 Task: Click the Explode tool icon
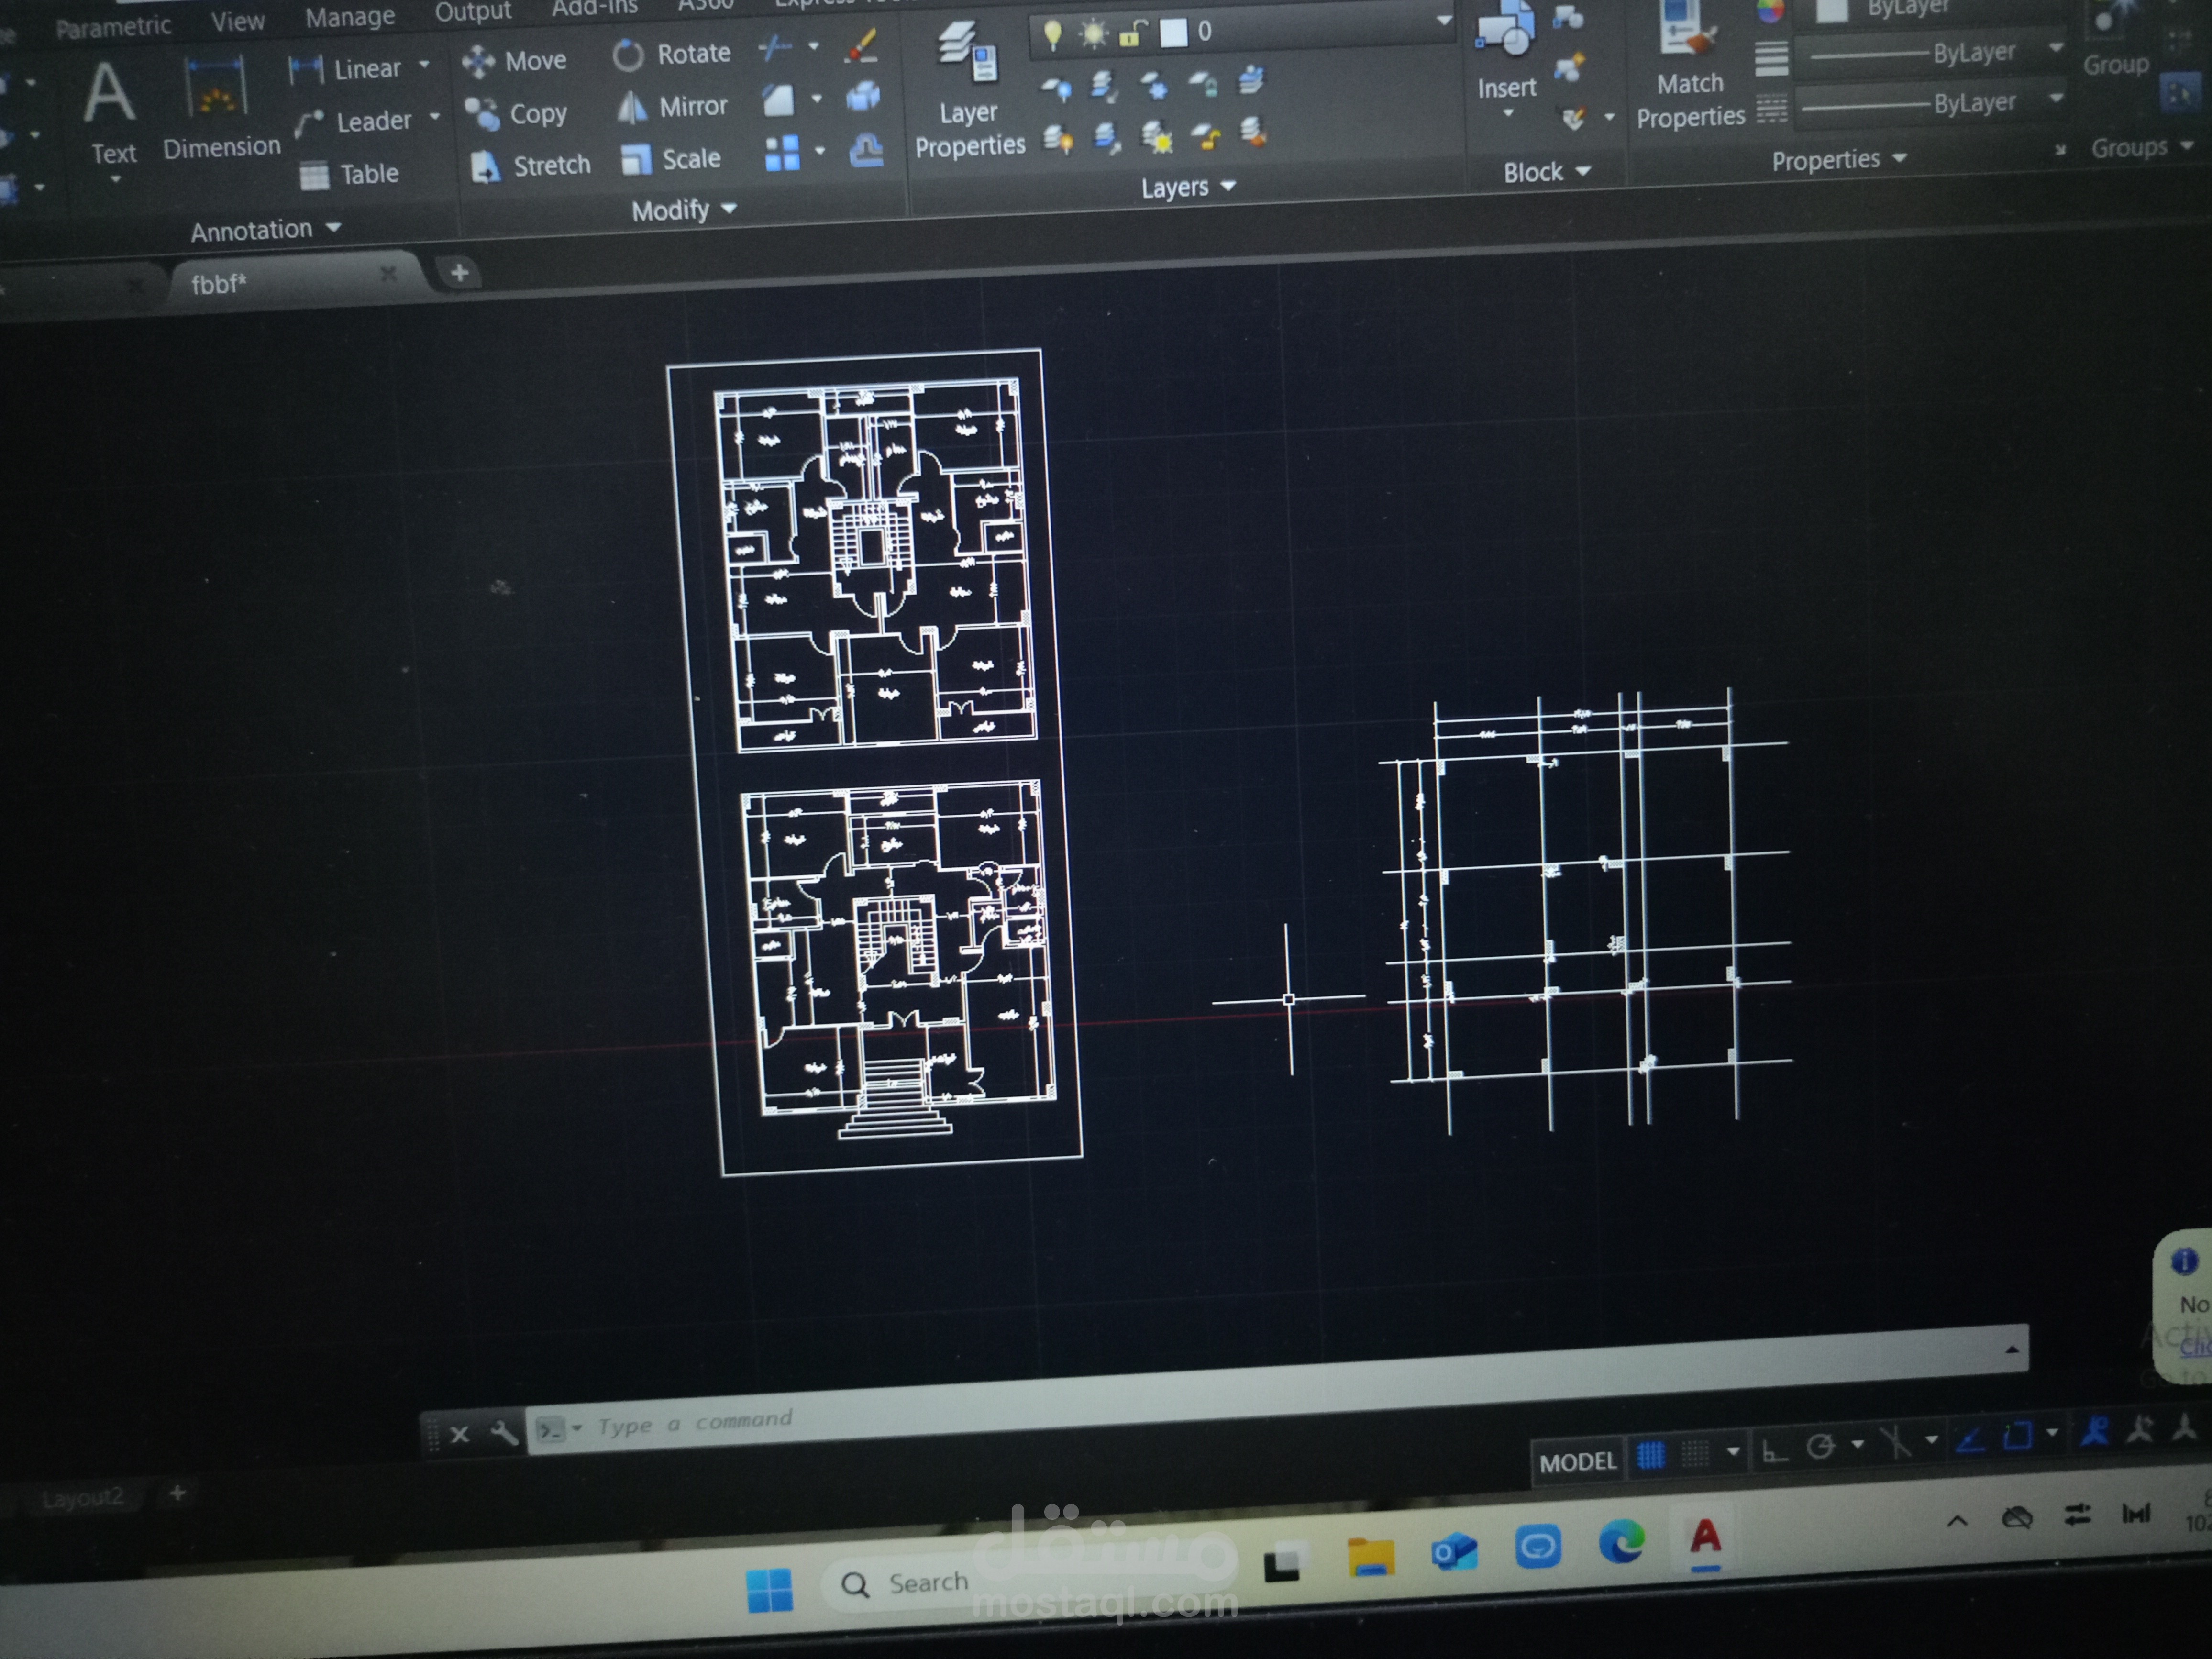(x=862, y=97)
